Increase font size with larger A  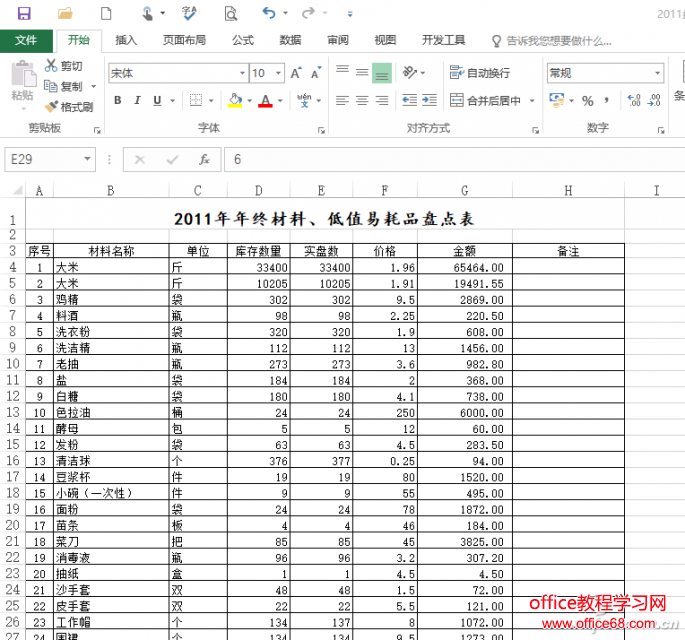click(296, 73)
